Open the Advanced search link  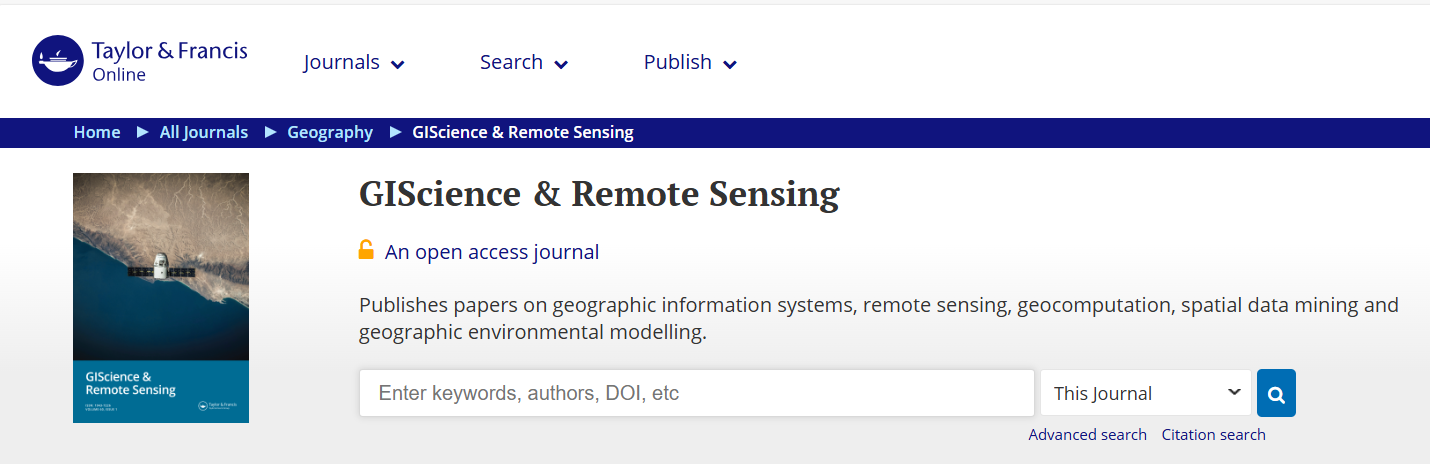(x=1087, y=434)
